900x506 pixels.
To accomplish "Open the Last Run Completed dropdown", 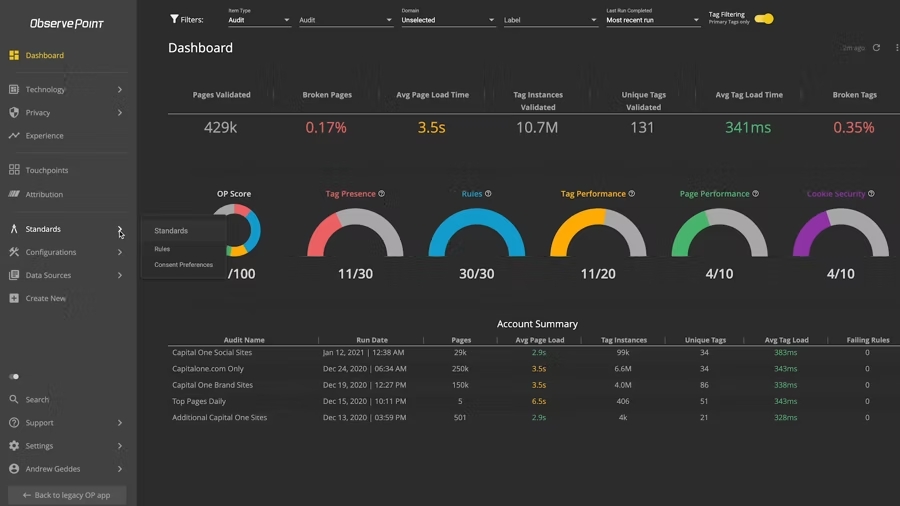I will [653, 20].
